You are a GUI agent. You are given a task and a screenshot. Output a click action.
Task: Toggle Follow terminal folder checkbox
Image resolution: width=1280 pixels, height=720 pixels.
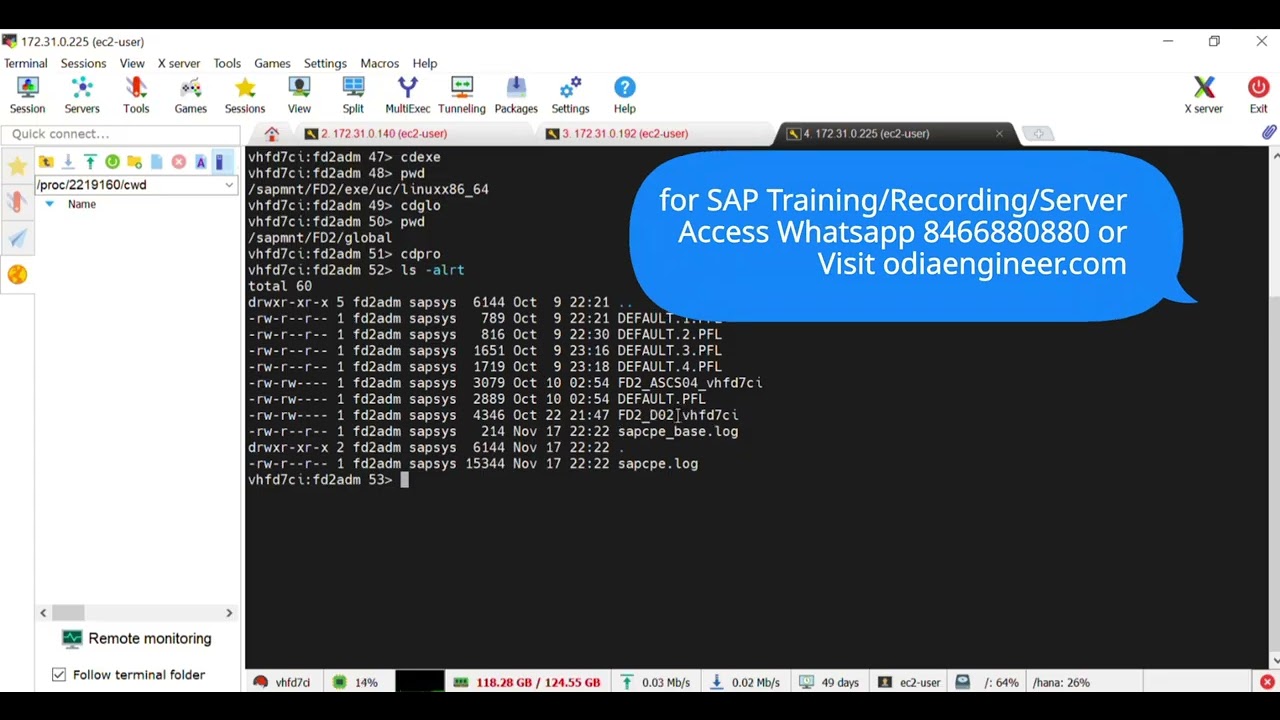[59, 675]
